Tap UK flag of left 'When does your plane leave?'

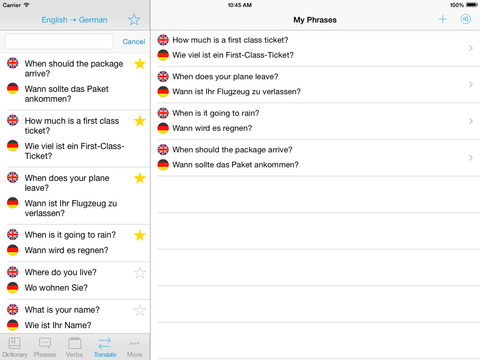point(13,177)
